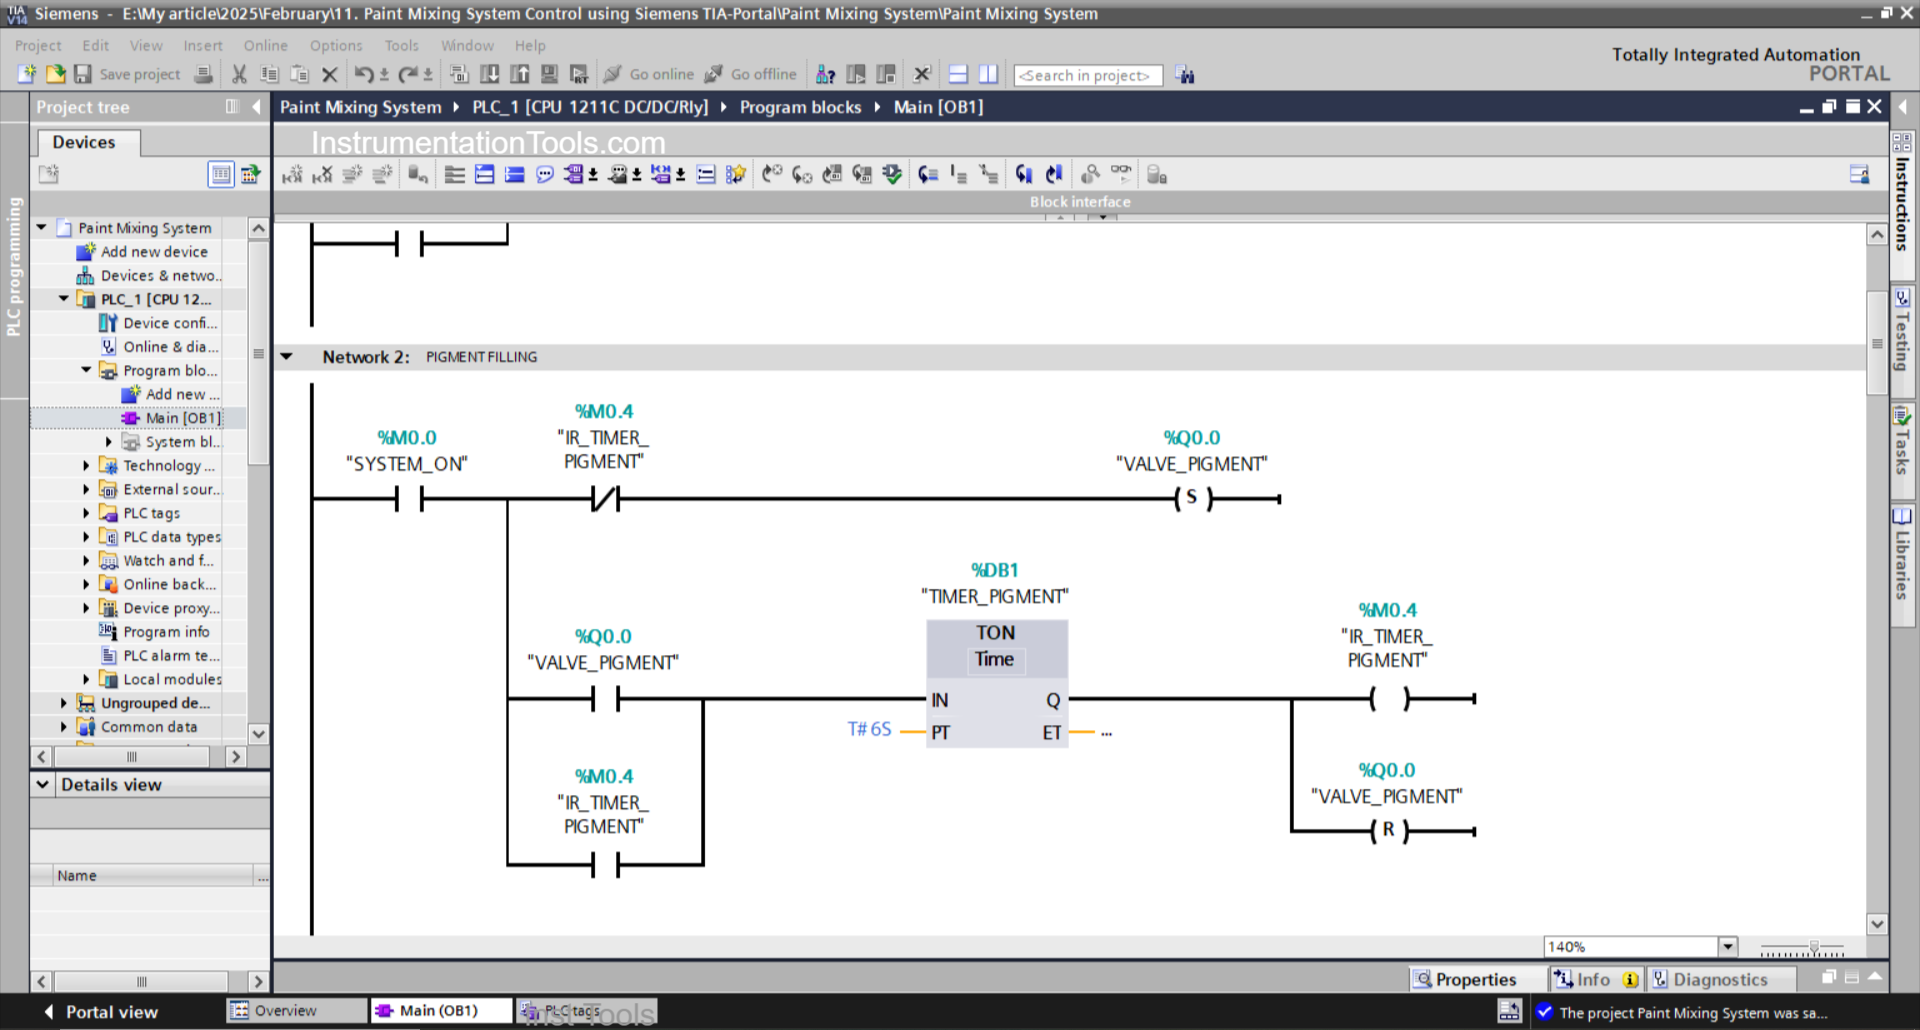Click the Undo icon in the toolbar
1920x1030 pixels.
364,74
